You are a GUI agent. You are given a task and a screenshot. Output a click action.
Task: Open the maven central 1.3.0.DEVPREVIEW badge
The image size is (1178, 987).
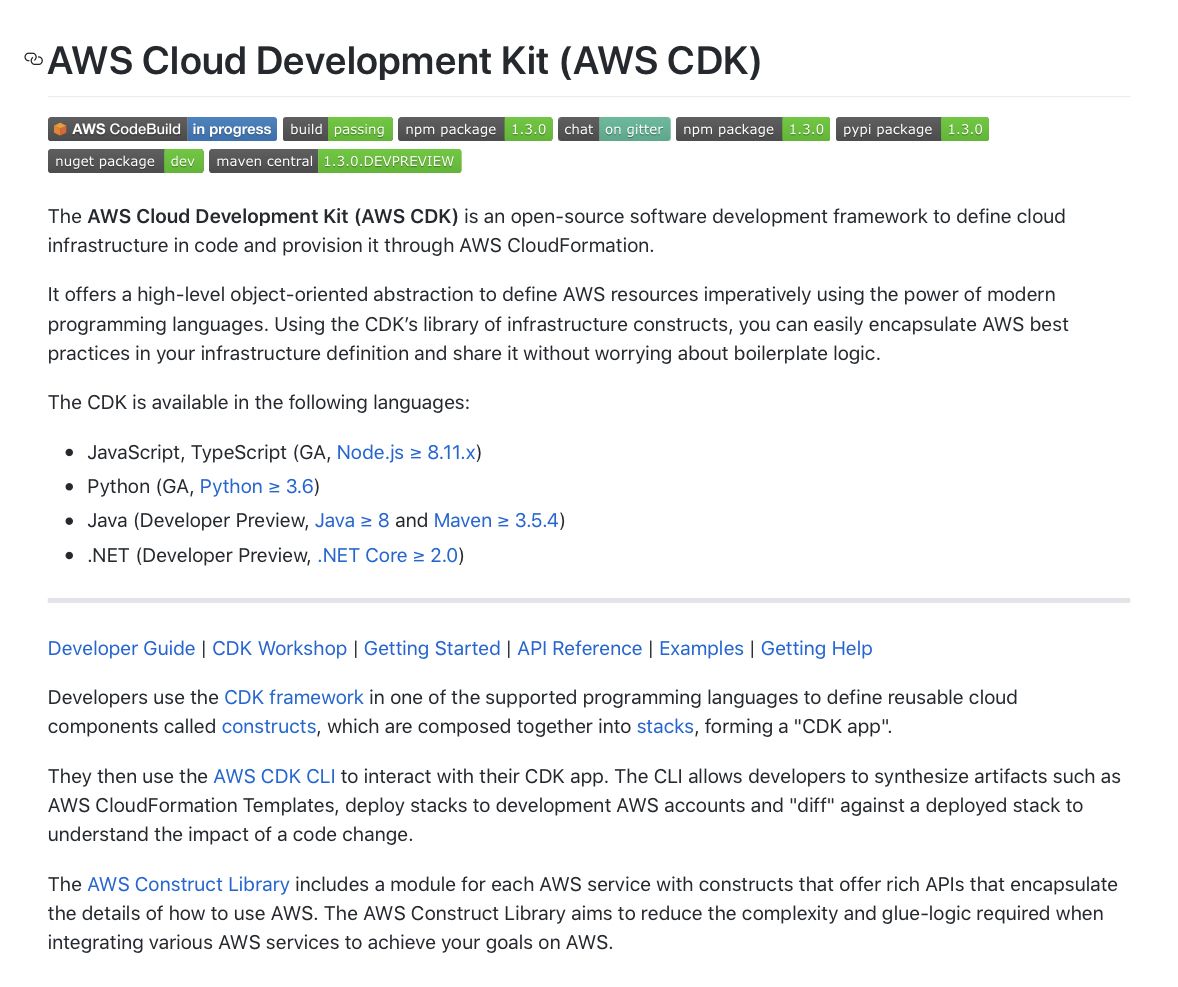335,161
